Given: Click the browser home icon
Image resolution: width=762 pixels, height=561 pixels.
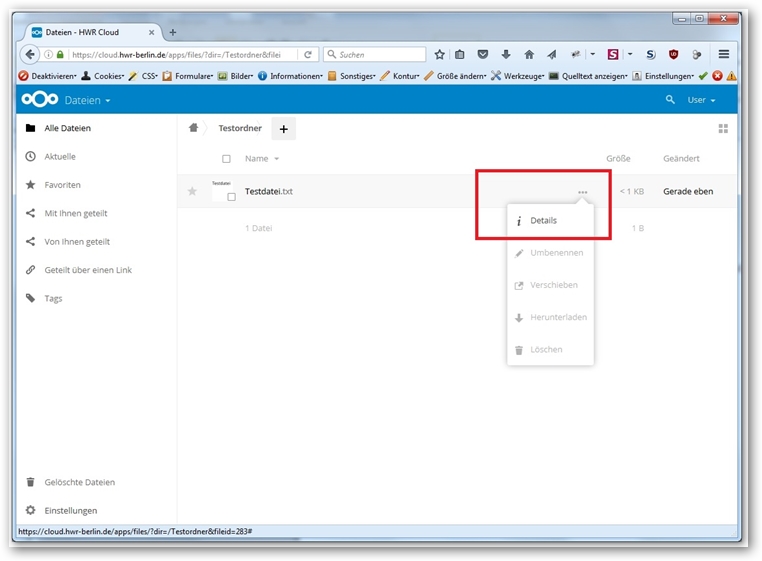Looking at the screenshot, I should [529, 54].
